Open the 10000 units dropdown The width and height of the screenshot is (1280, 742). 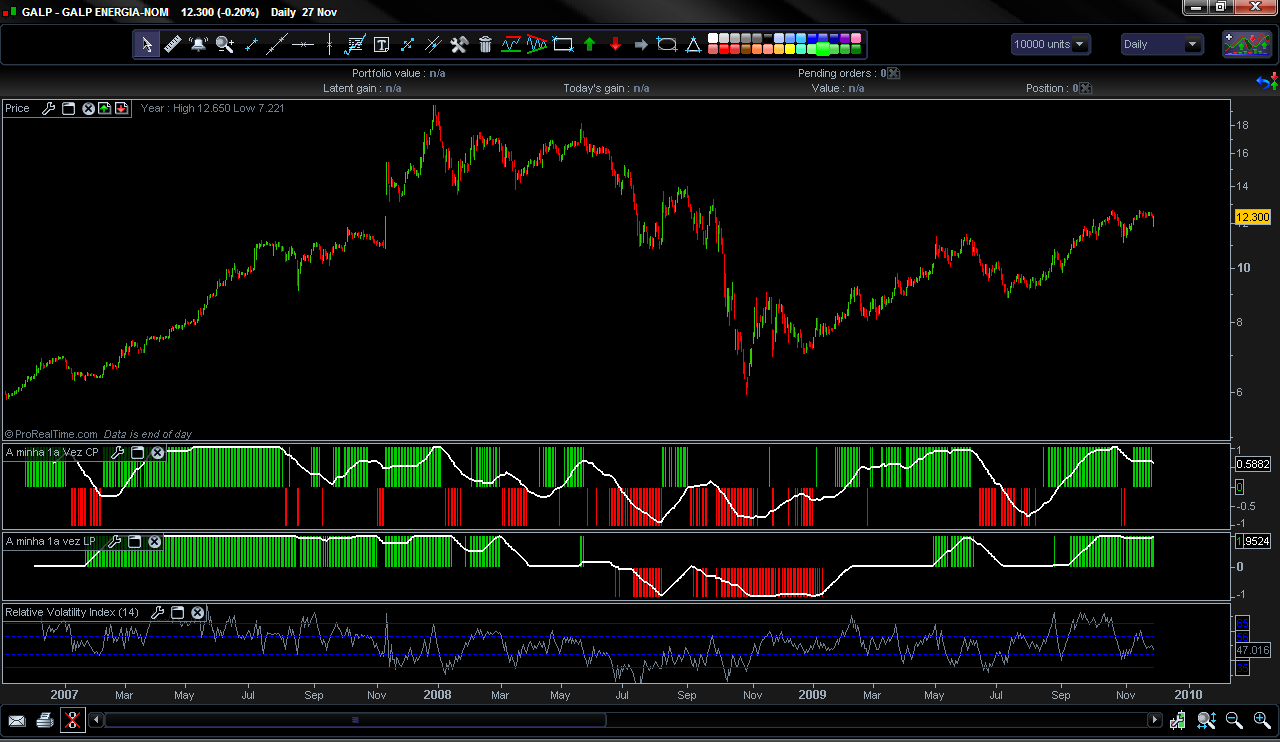[x=1050, y=44]
